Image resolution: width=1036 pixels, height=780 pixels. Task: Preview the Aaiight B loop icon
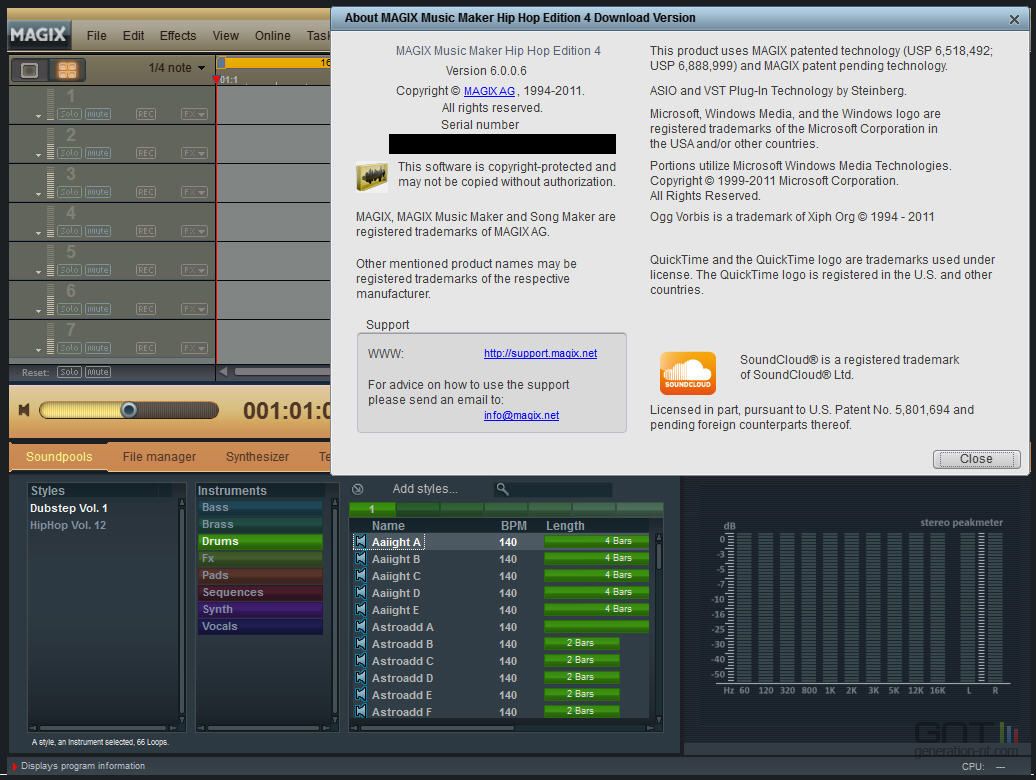pyautogui.click(x=360, y=559)
